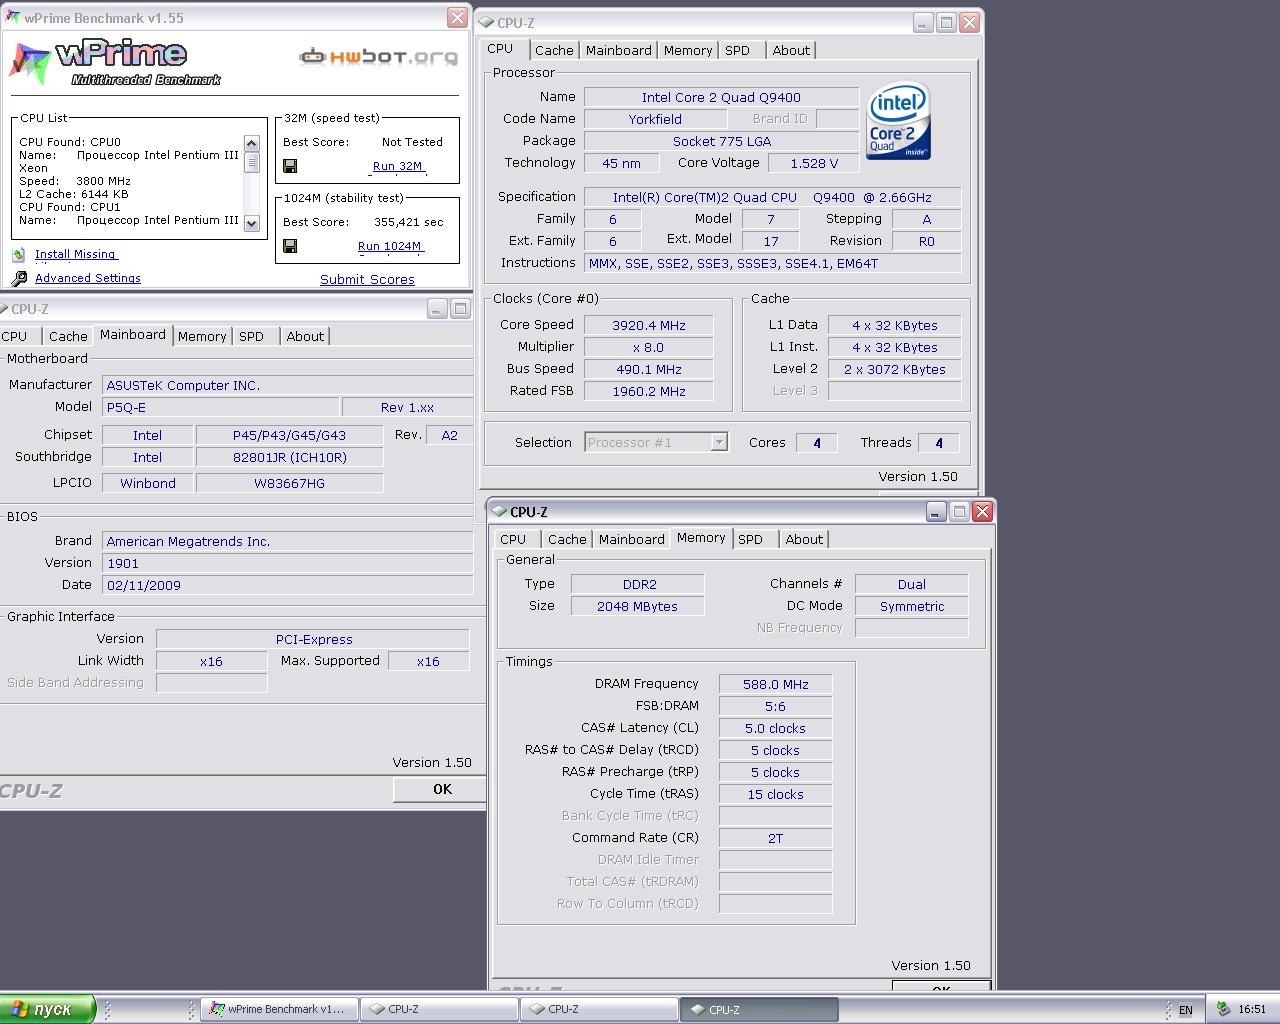The image size is (1280, 1024).
Task: Select the first CPU-Z taskbar button
Action: point(438,1009)
